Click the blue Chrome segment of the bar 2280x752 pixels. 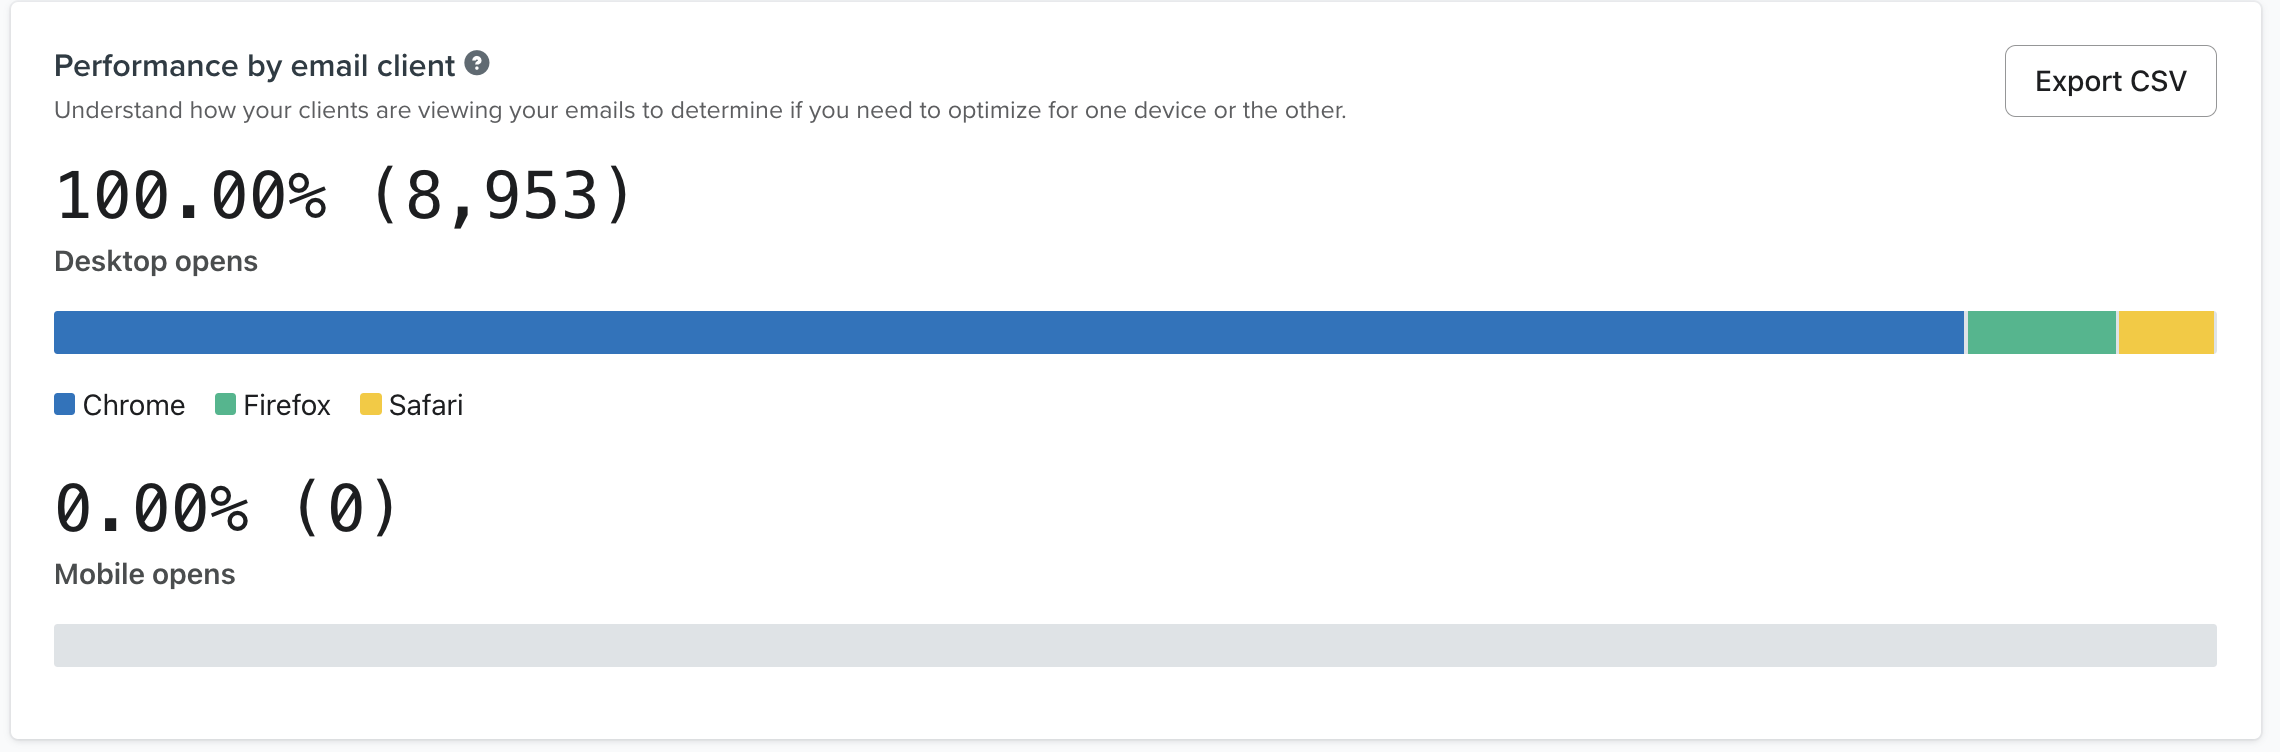(1000, 332)
